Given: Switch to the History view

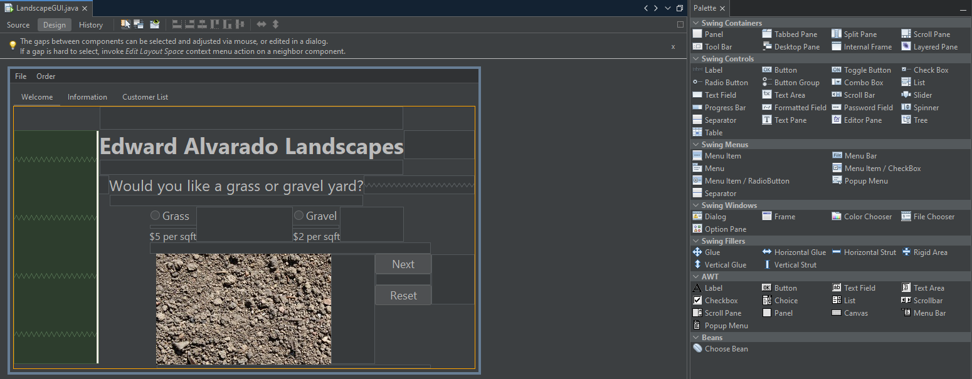Looking at the screenshot, I should pyautogui.click(x=91, y=25).
